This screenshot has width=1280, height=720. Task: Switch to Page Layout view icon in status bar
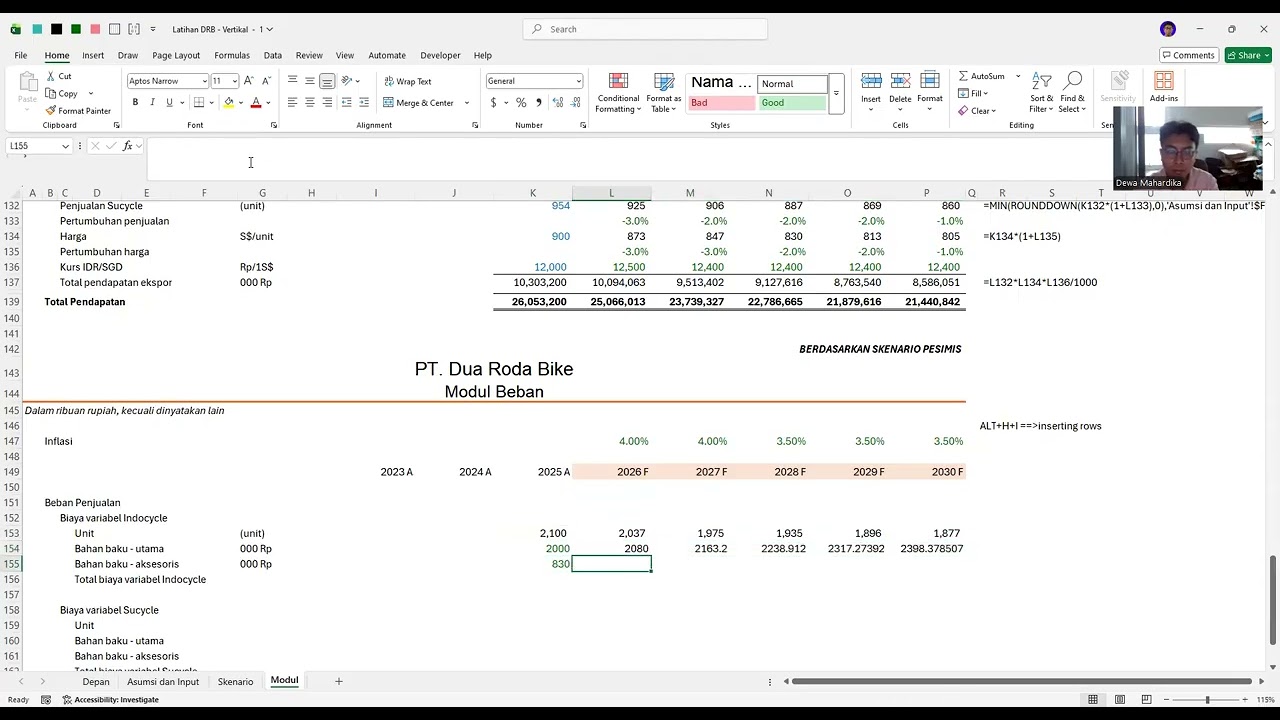(1120, 699)
